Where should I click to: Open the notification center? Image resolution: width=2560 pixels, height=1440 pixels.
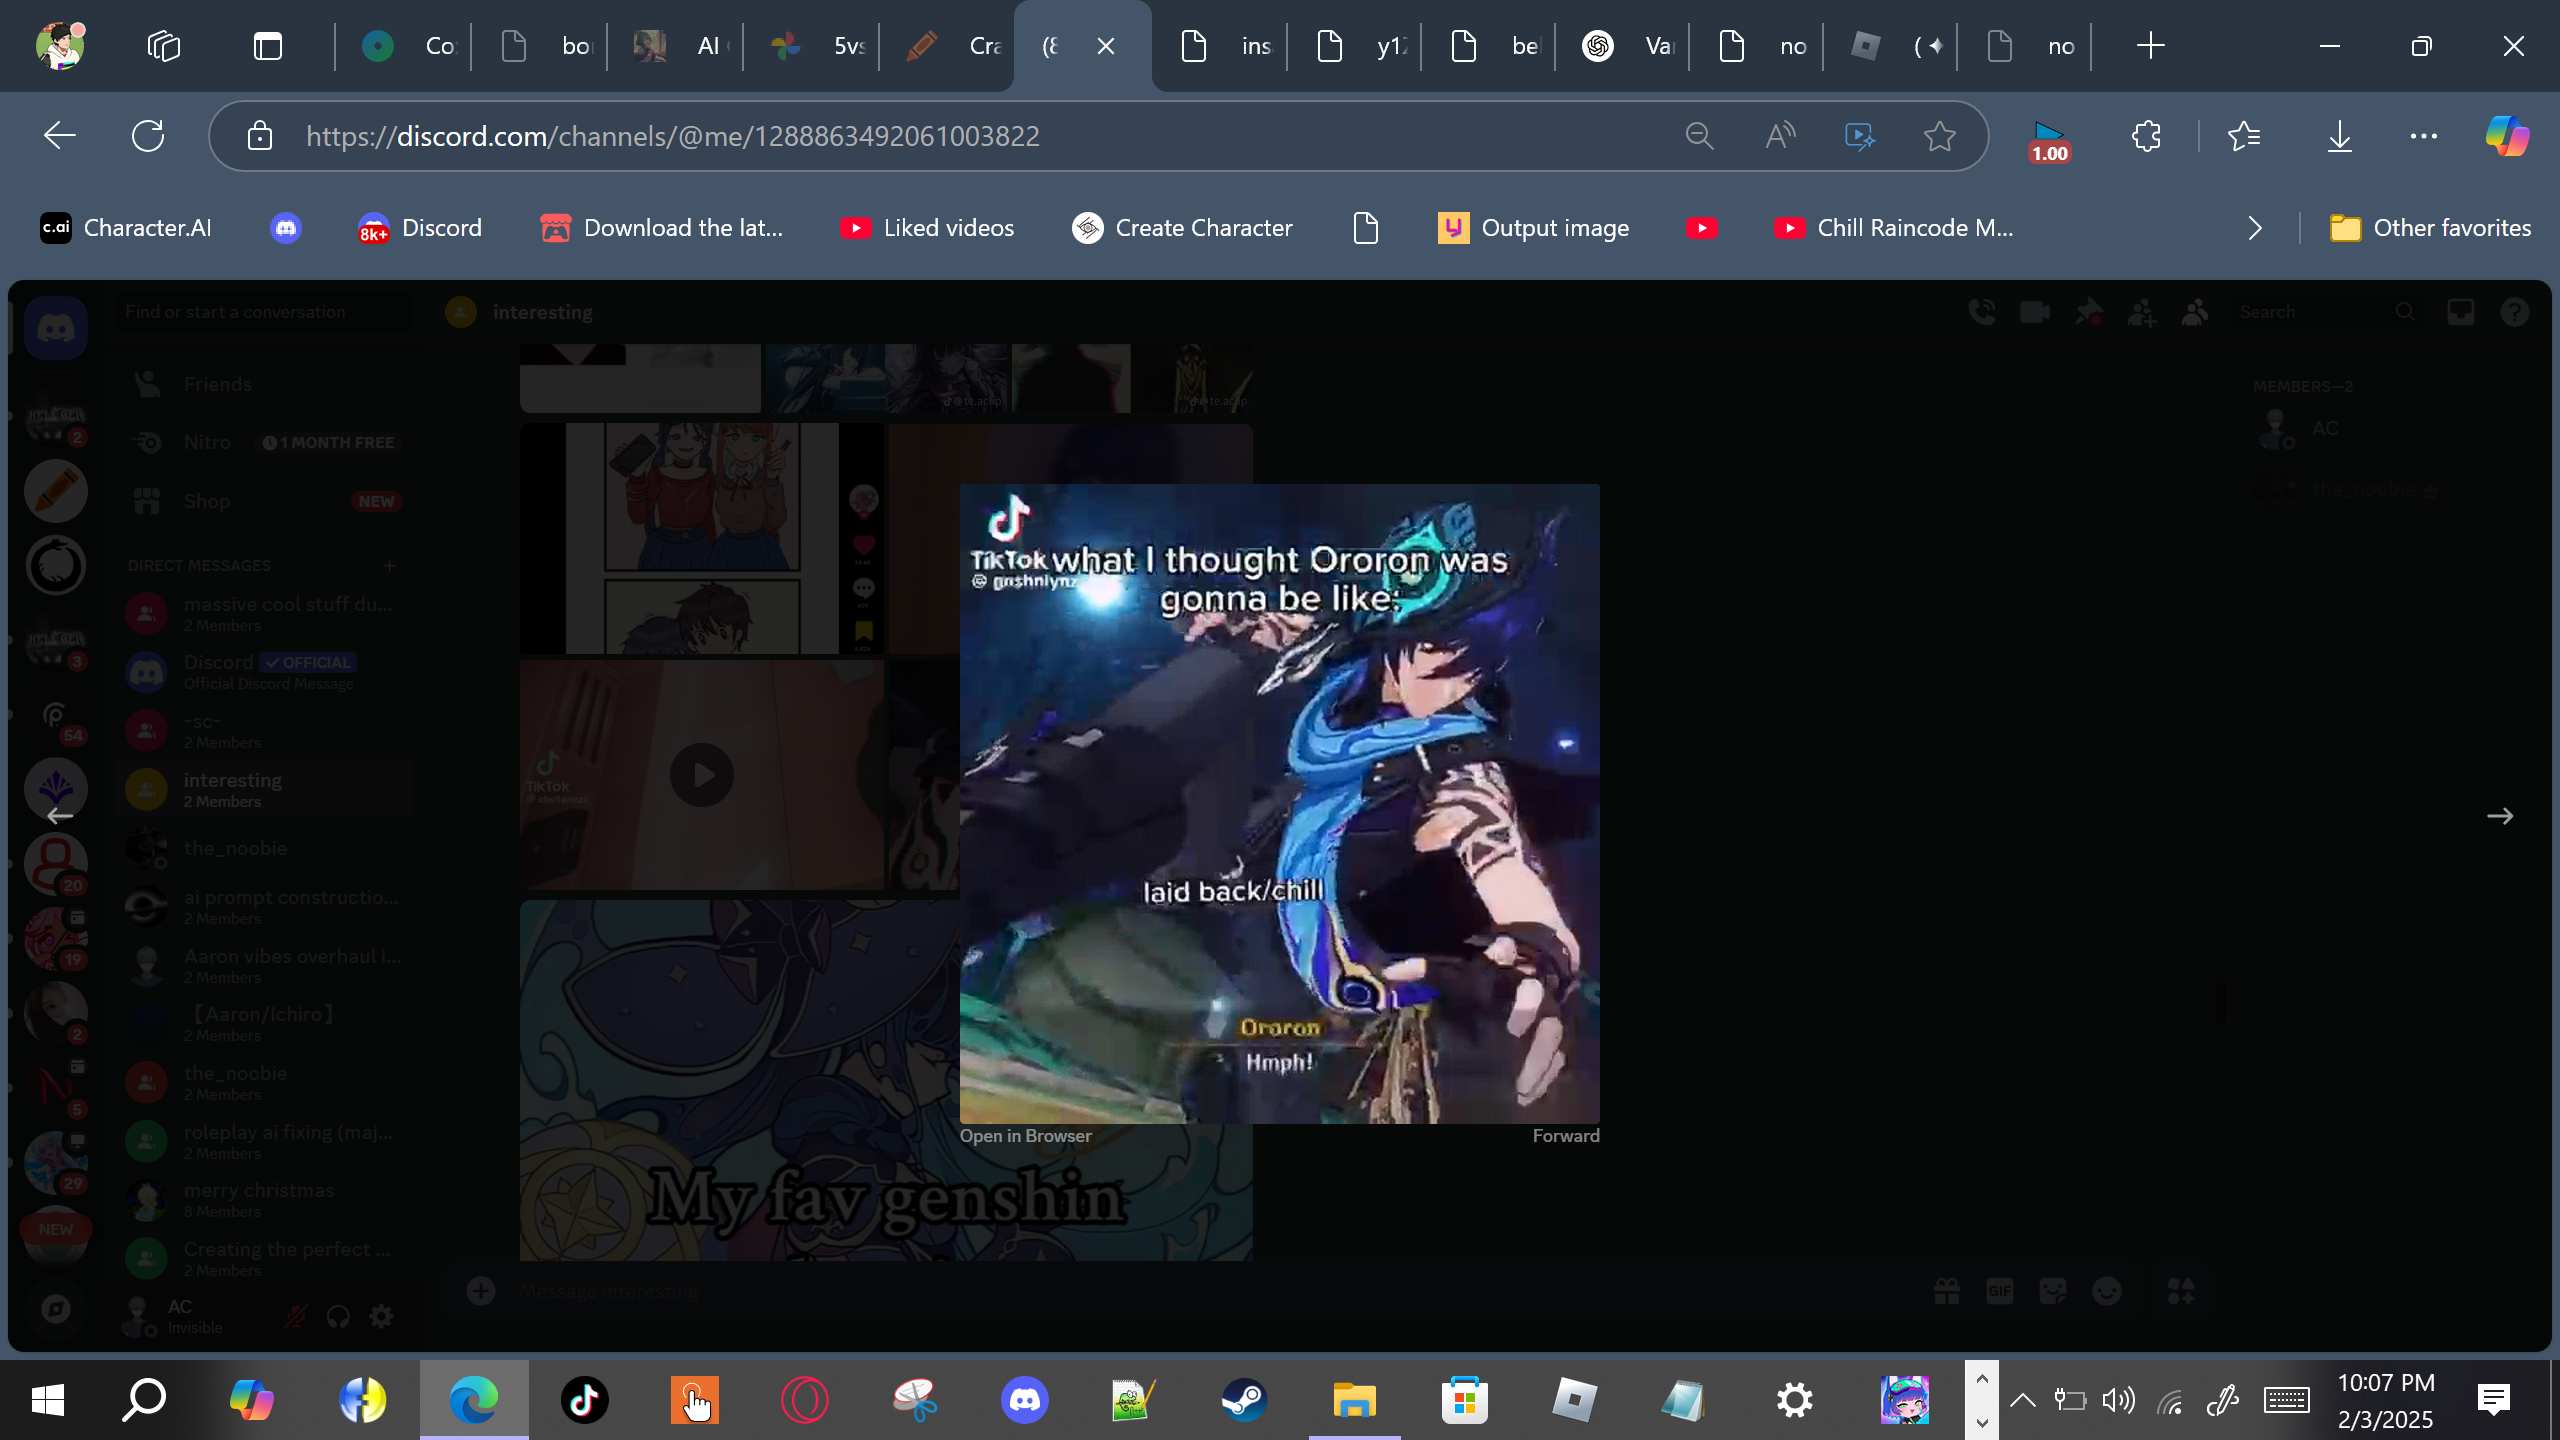pos(2494,1400)
